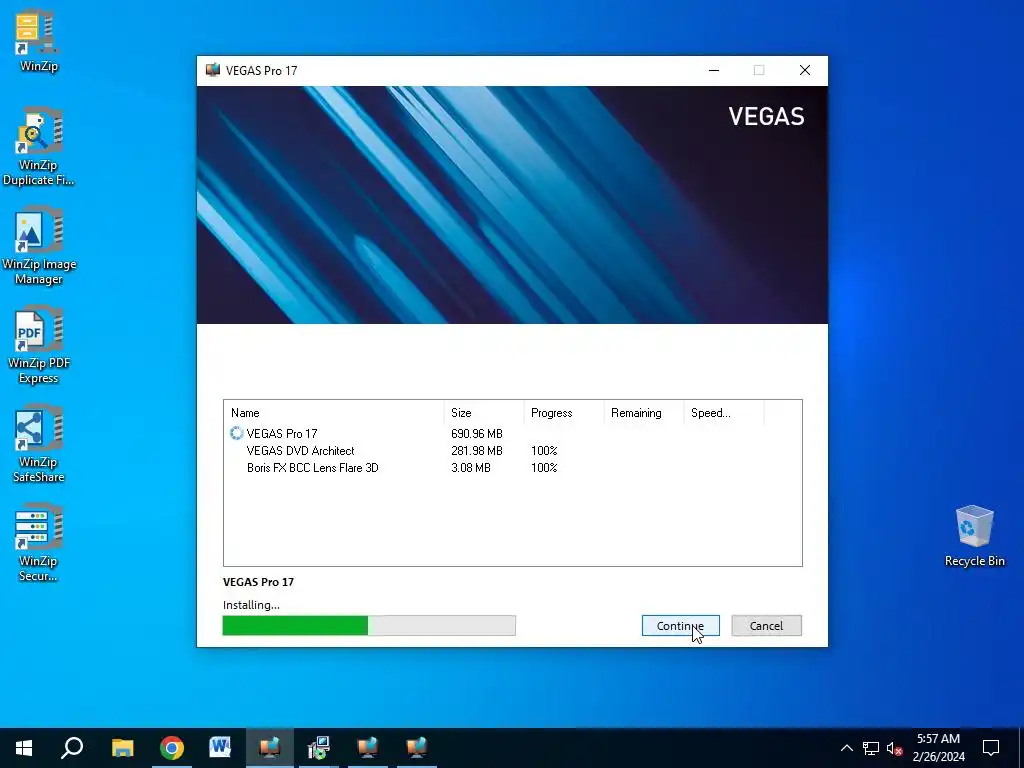Click the third setup icon in taskbar
Image resolution: width=1024 pixels, height=768 pixels.
[368, 748]
